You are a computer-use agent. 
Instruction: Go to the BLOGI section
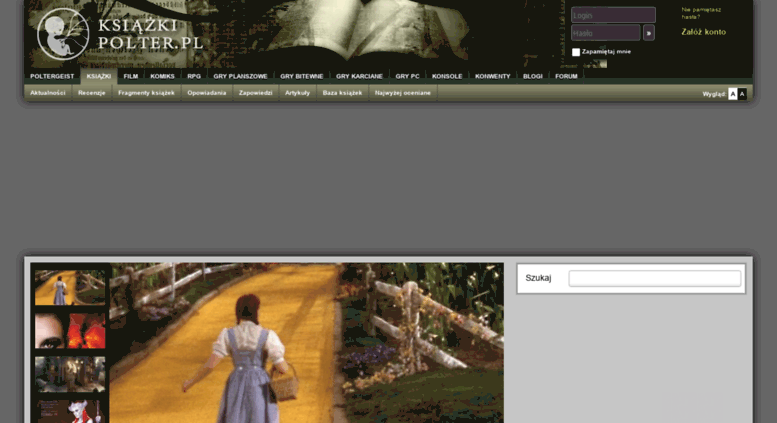[x=533, y=76]
